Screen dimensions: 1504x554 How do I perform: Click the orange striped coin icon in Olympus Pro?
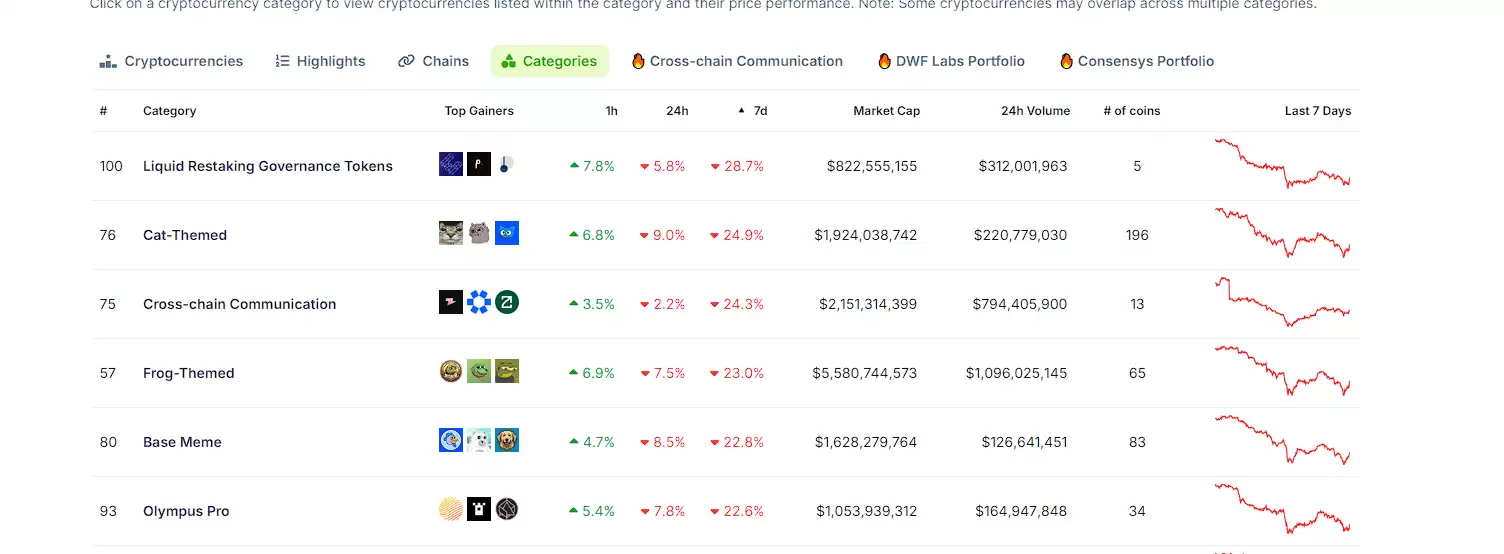[450, 510]
